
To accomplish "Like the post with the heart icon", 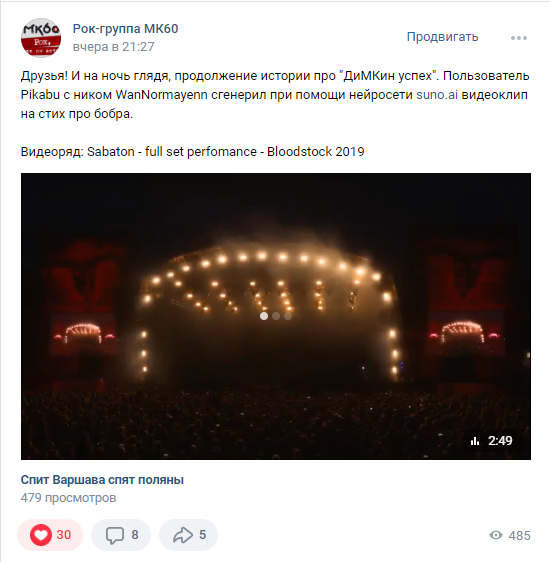I will tap(40, 535).
